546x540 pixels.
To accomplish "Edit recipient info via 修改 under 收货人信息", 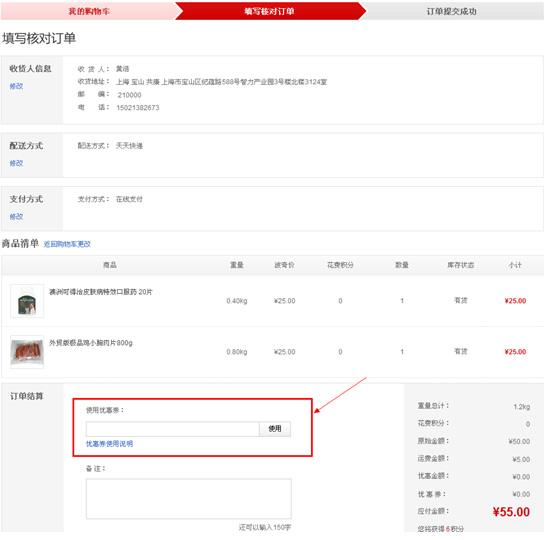I will [x=16, y=86].
